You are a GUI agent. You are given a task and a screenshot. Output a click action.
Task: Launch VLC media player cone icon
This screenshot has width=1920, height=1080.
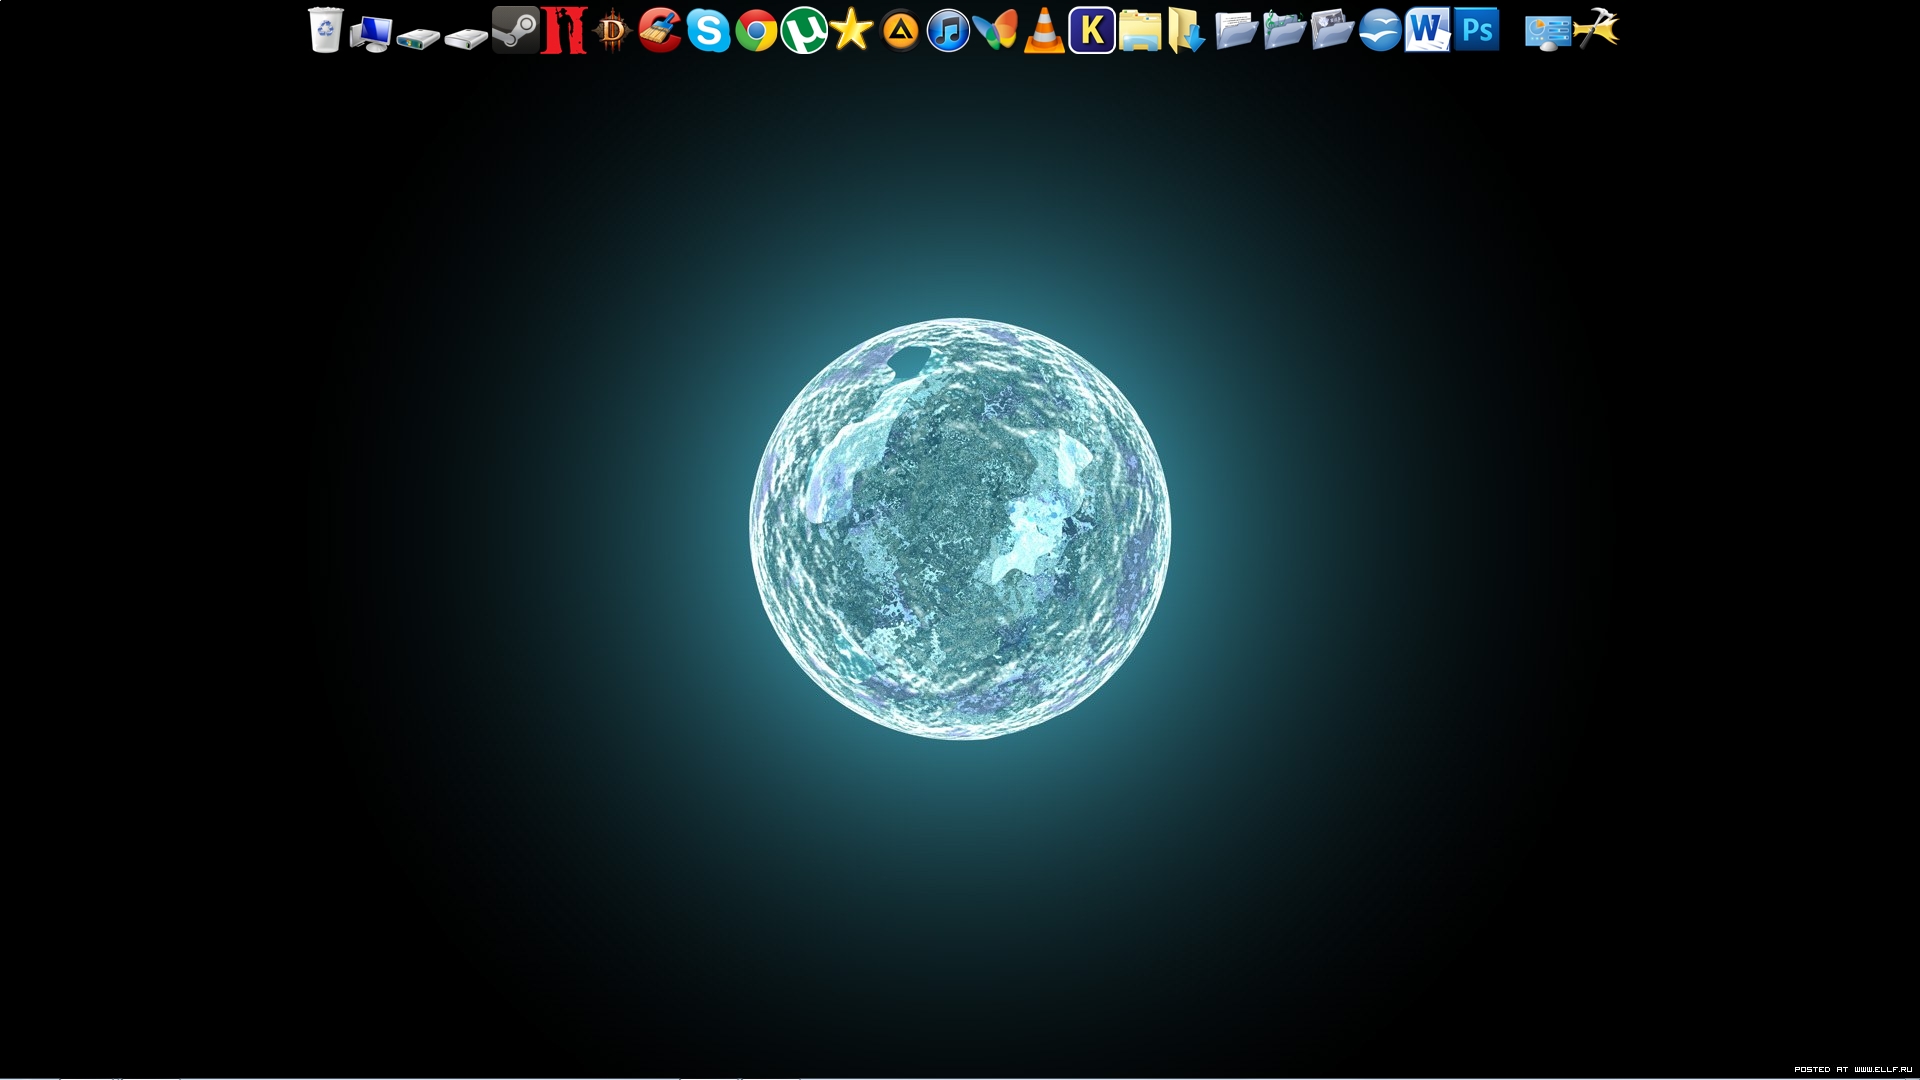(x=1043, y=31)
